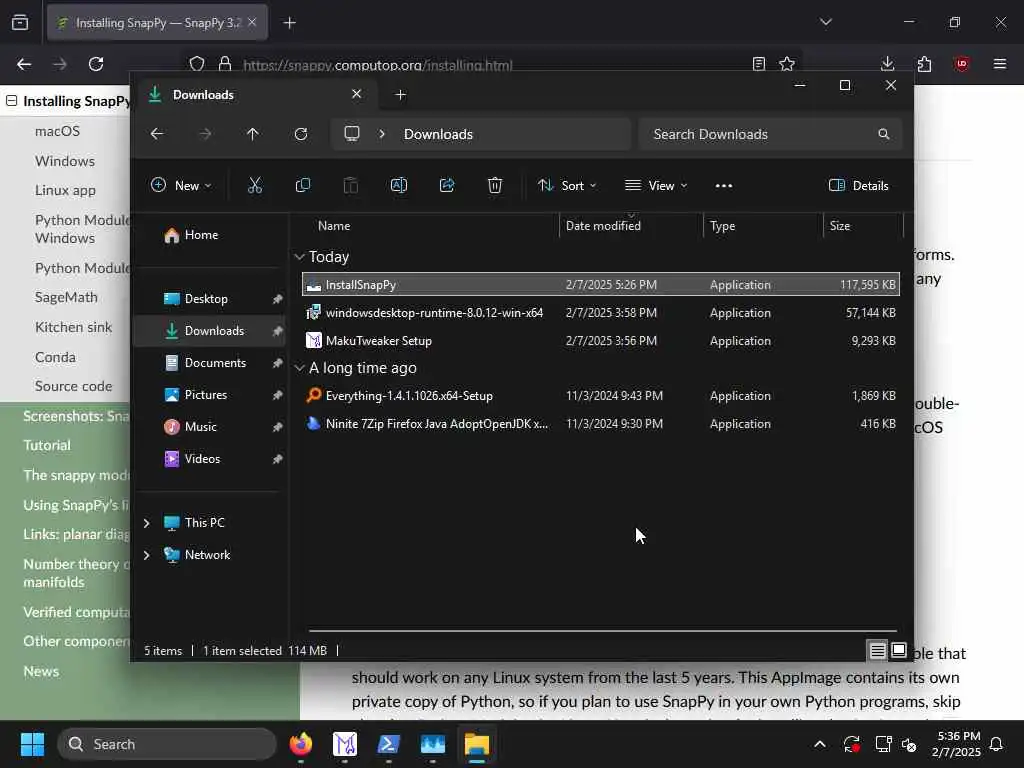
Task: Switch to details list view icon in status bar
Action: 878,650
